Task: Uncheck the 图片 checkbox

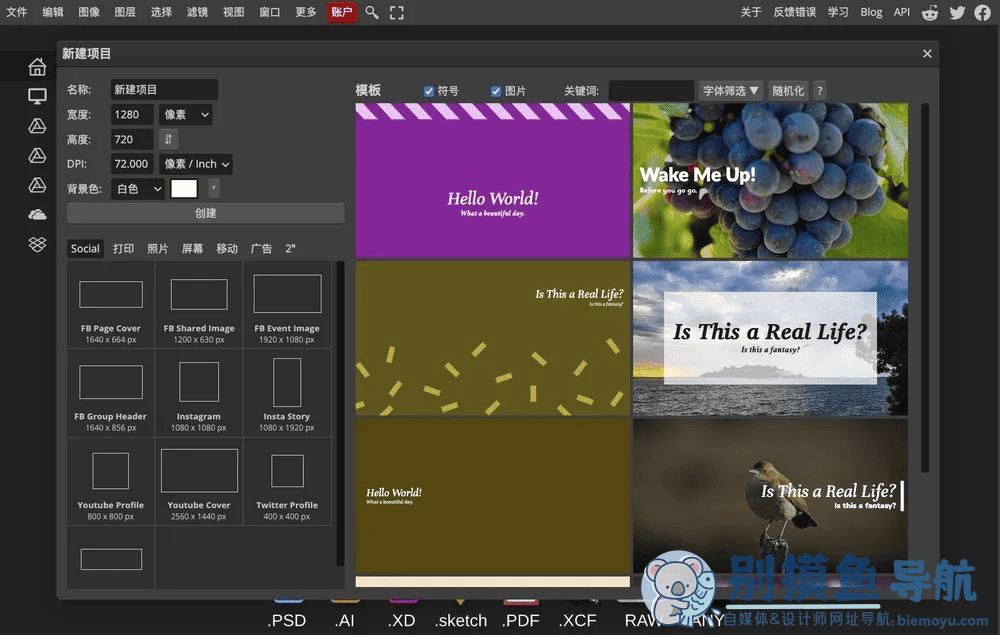Action: click(x=496, y=91)
